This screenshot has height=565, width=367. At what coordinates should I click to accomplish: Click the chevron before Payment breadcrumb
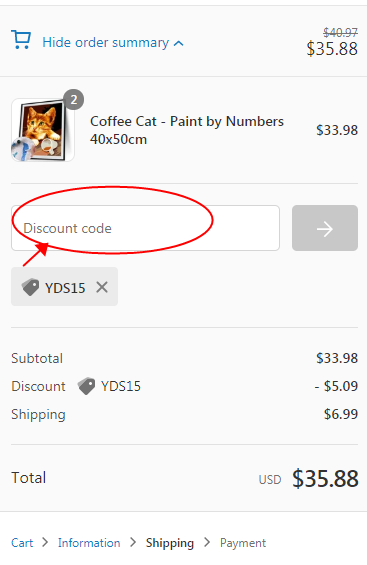pyautogui.click(x=207, y=542)
